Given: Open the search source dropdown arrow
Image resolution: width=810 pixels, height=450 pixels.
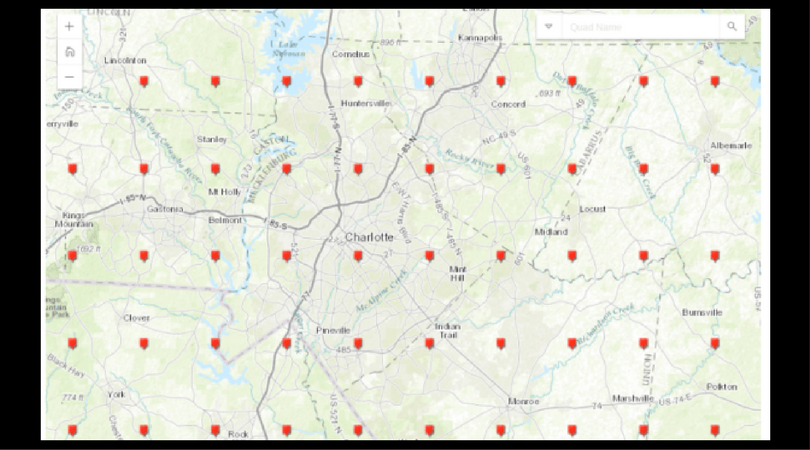Looking at the screenshot, I should pos(549,26).
